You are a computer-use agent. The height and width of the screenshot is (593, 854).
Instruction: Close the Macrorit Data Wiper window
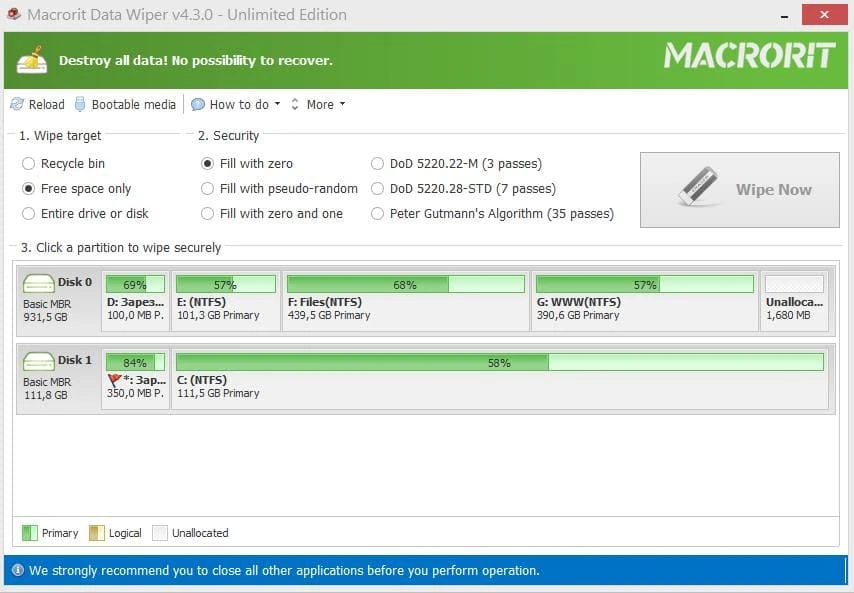[x=824, y=15]
